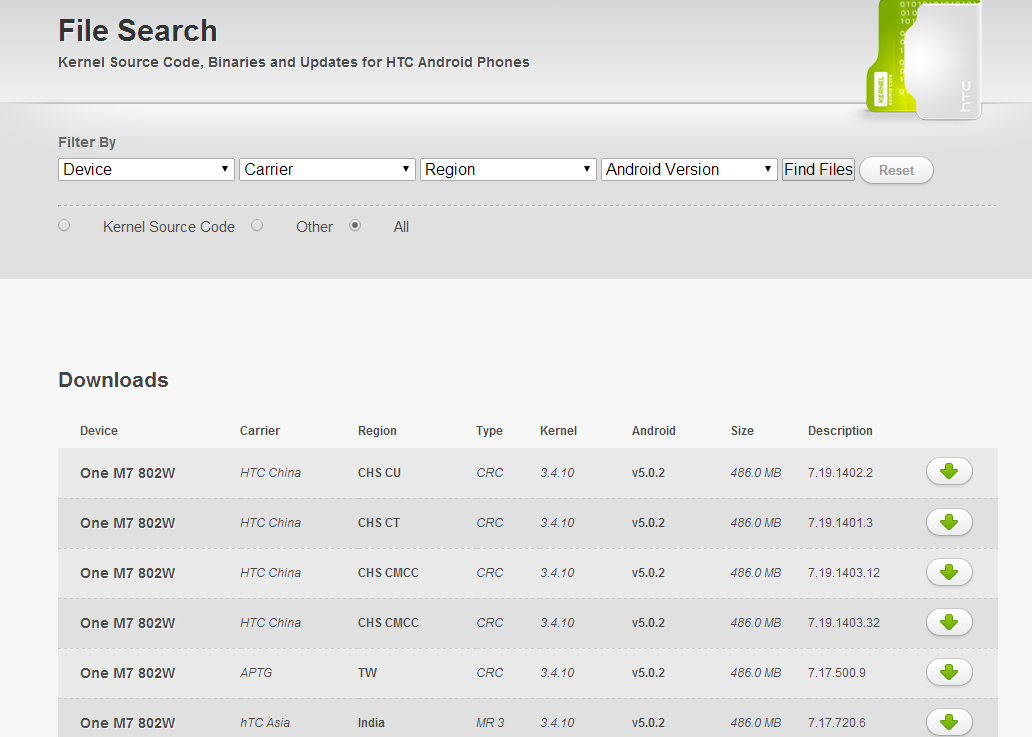Download the 7.19.1403.32 CHS CMCC file

point(949,622)
